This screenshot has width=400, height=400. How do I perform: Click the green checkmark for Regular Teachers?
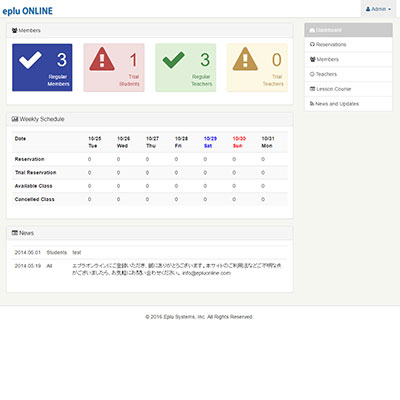click(x=173, y=60)
